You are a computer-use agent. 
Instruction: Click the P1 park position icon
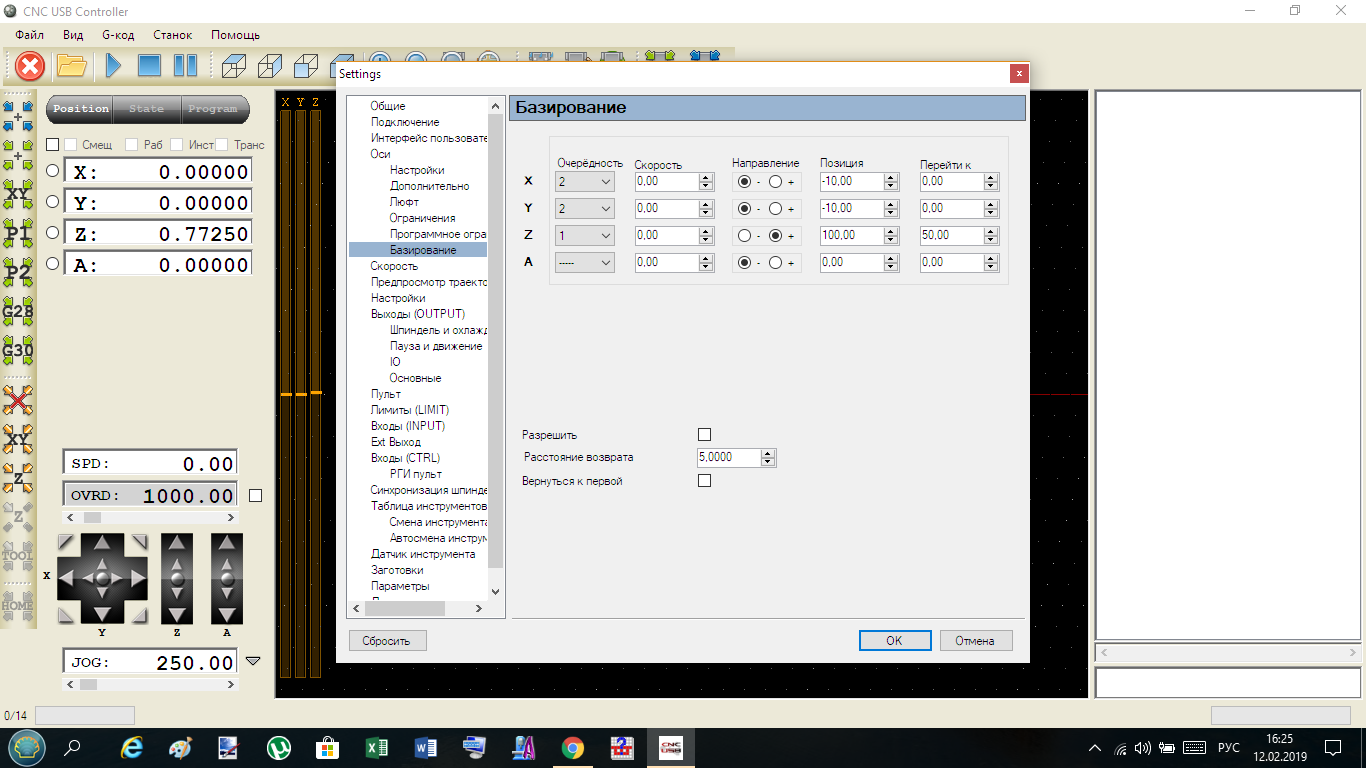click(18, 234)
